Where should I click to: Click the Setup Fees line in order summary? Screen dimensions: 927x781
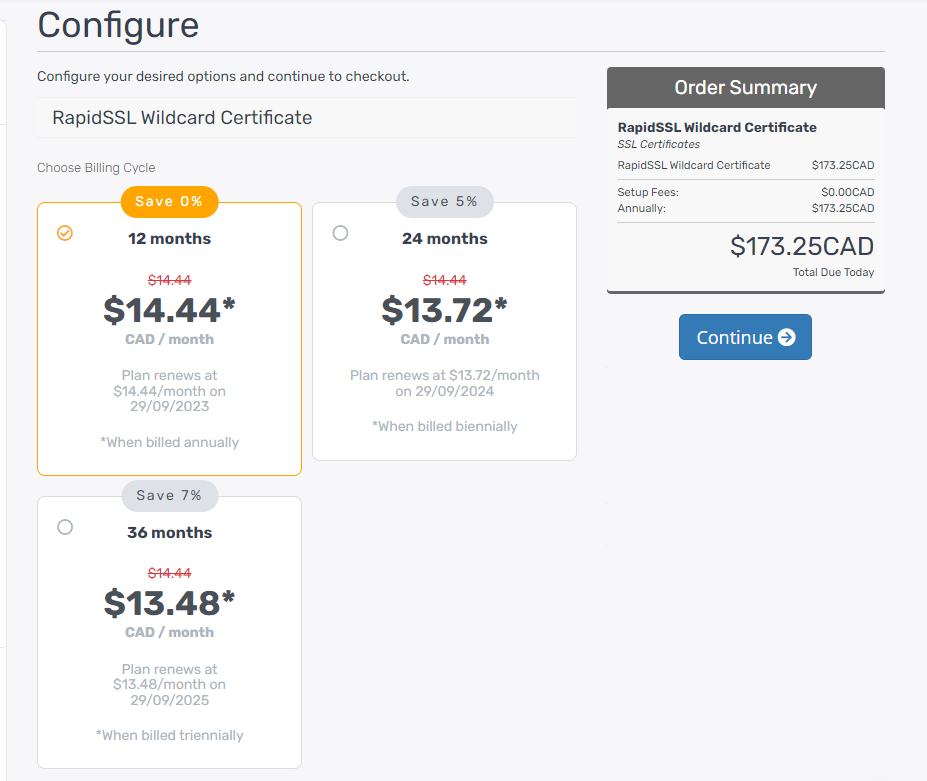[x=648, y=192]
